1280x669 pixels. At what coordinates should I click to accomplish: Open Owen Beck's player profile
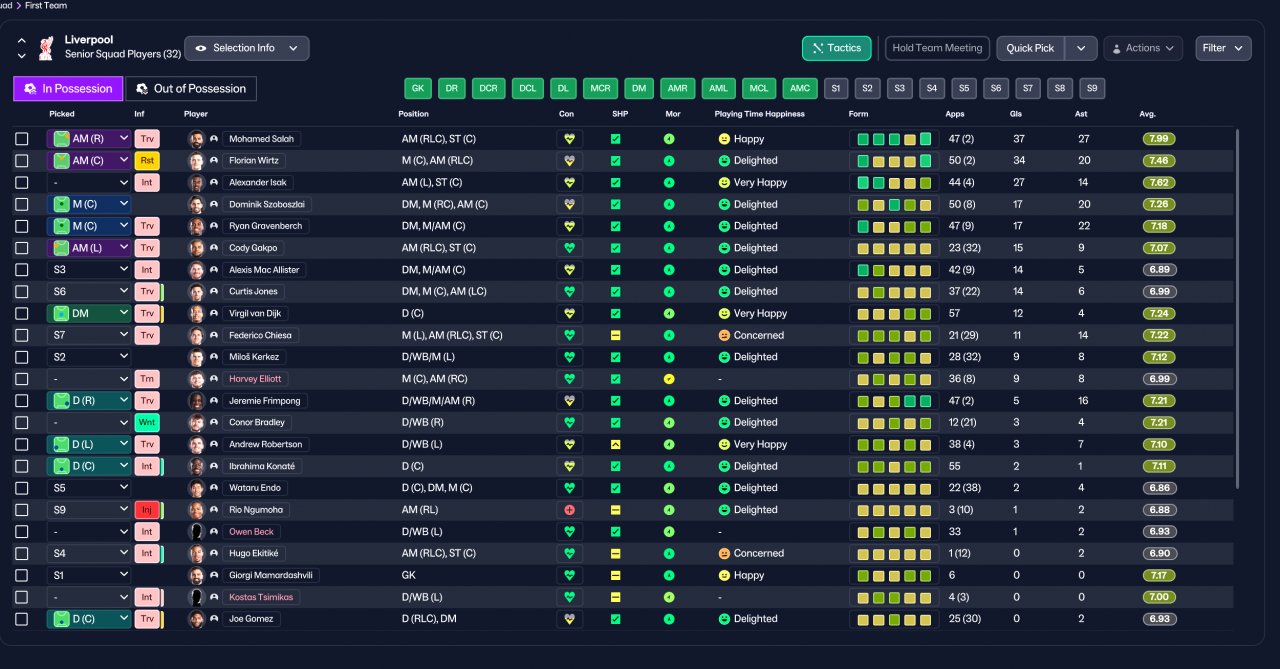click(x=253, y=532)
